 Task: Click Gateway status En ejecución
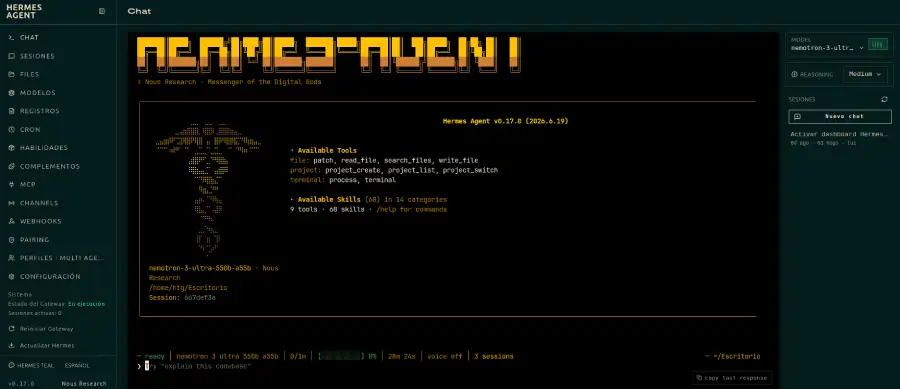click(x=87, y=304)
